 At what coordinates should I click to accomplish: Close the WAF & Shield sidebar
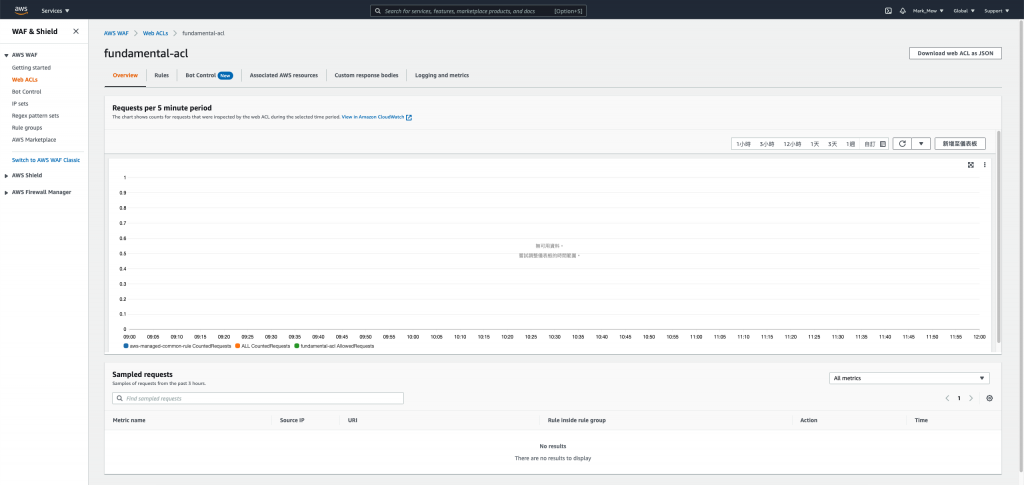(x=76, y=31)
